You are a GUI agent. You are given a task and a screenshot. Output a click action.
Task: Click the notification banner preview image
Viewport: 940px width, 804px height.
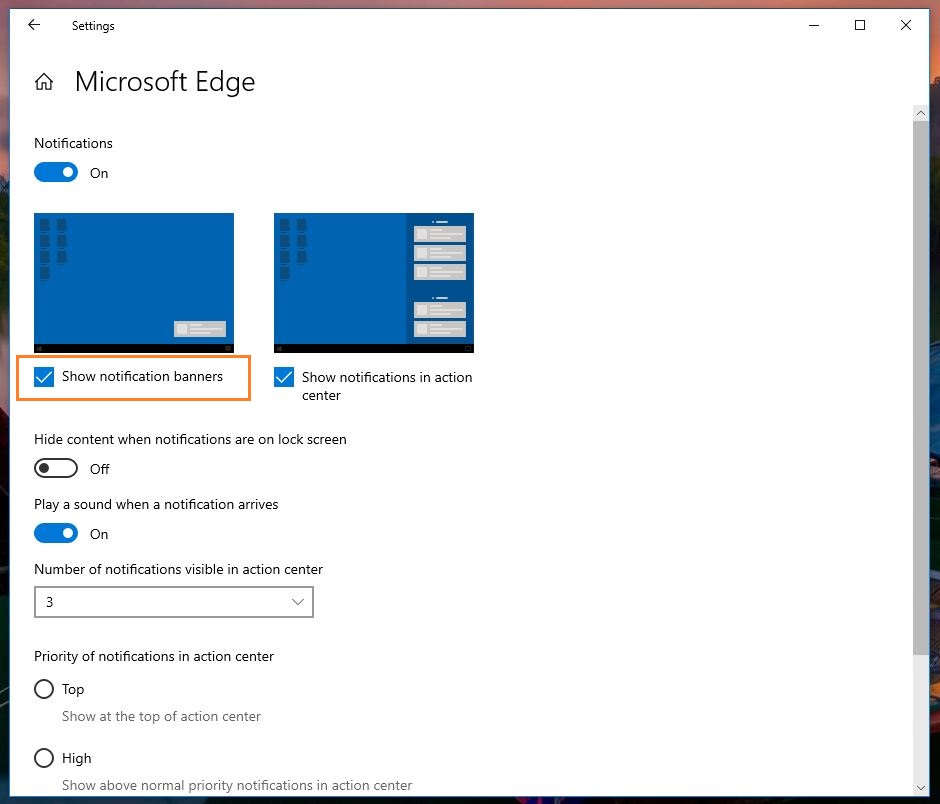(134, 282)
